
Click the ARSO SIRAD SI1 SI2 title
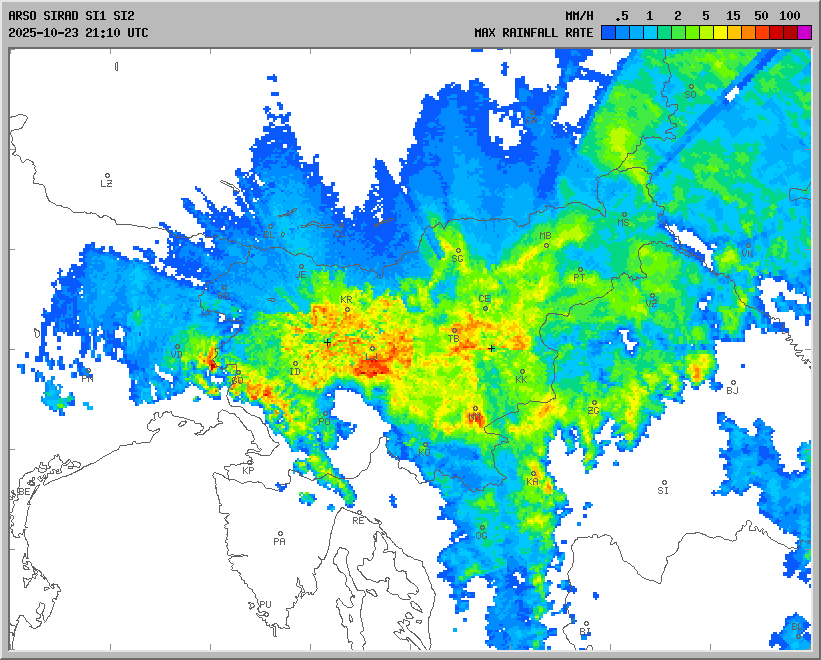coord(70,16)
